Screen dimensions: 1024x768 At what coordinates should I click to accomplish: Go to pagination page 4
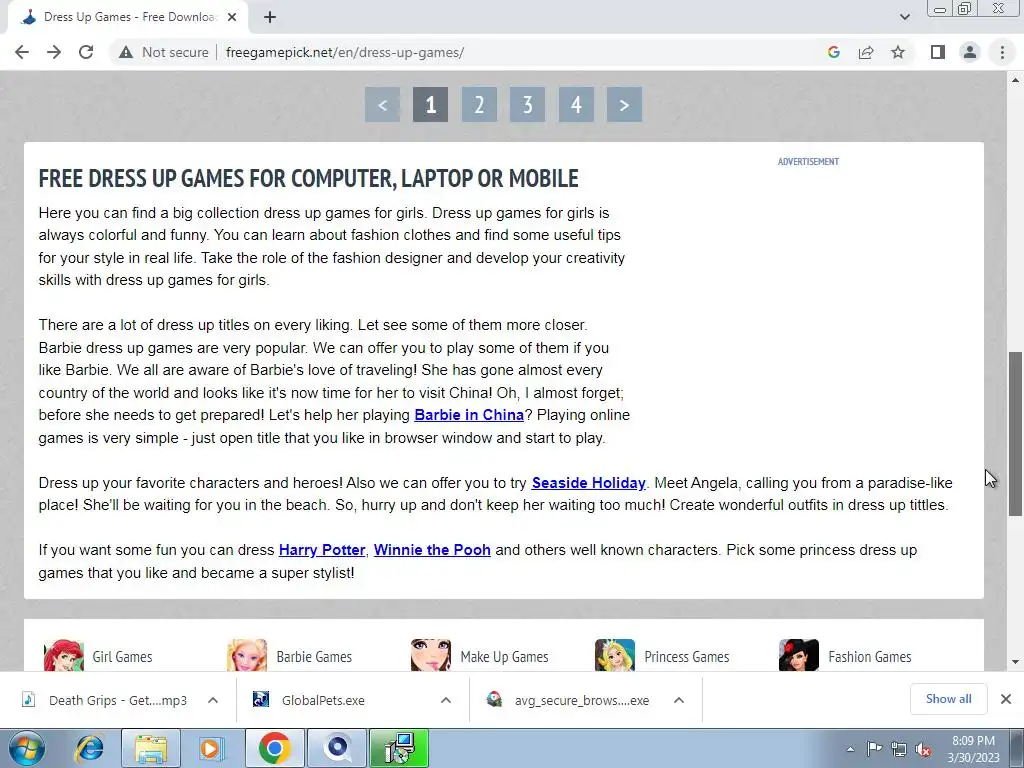click(576, 104)
